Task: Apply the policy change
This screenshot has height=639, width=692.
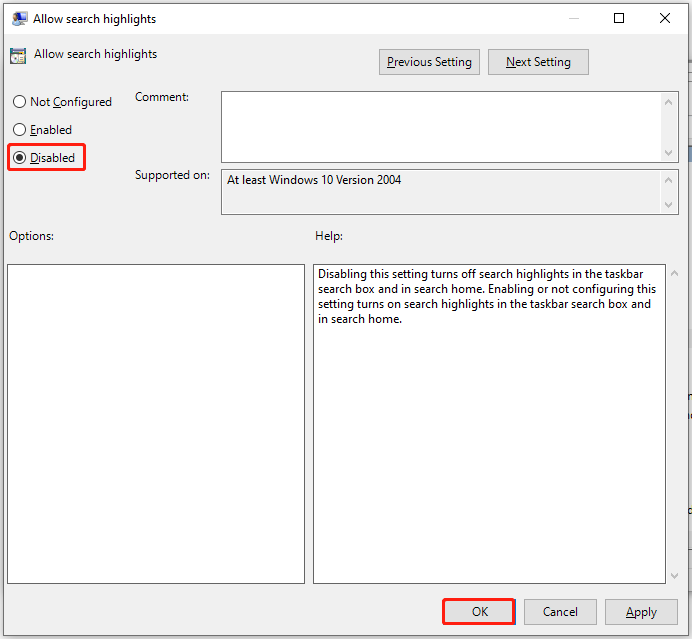Action: pos(641,612)
